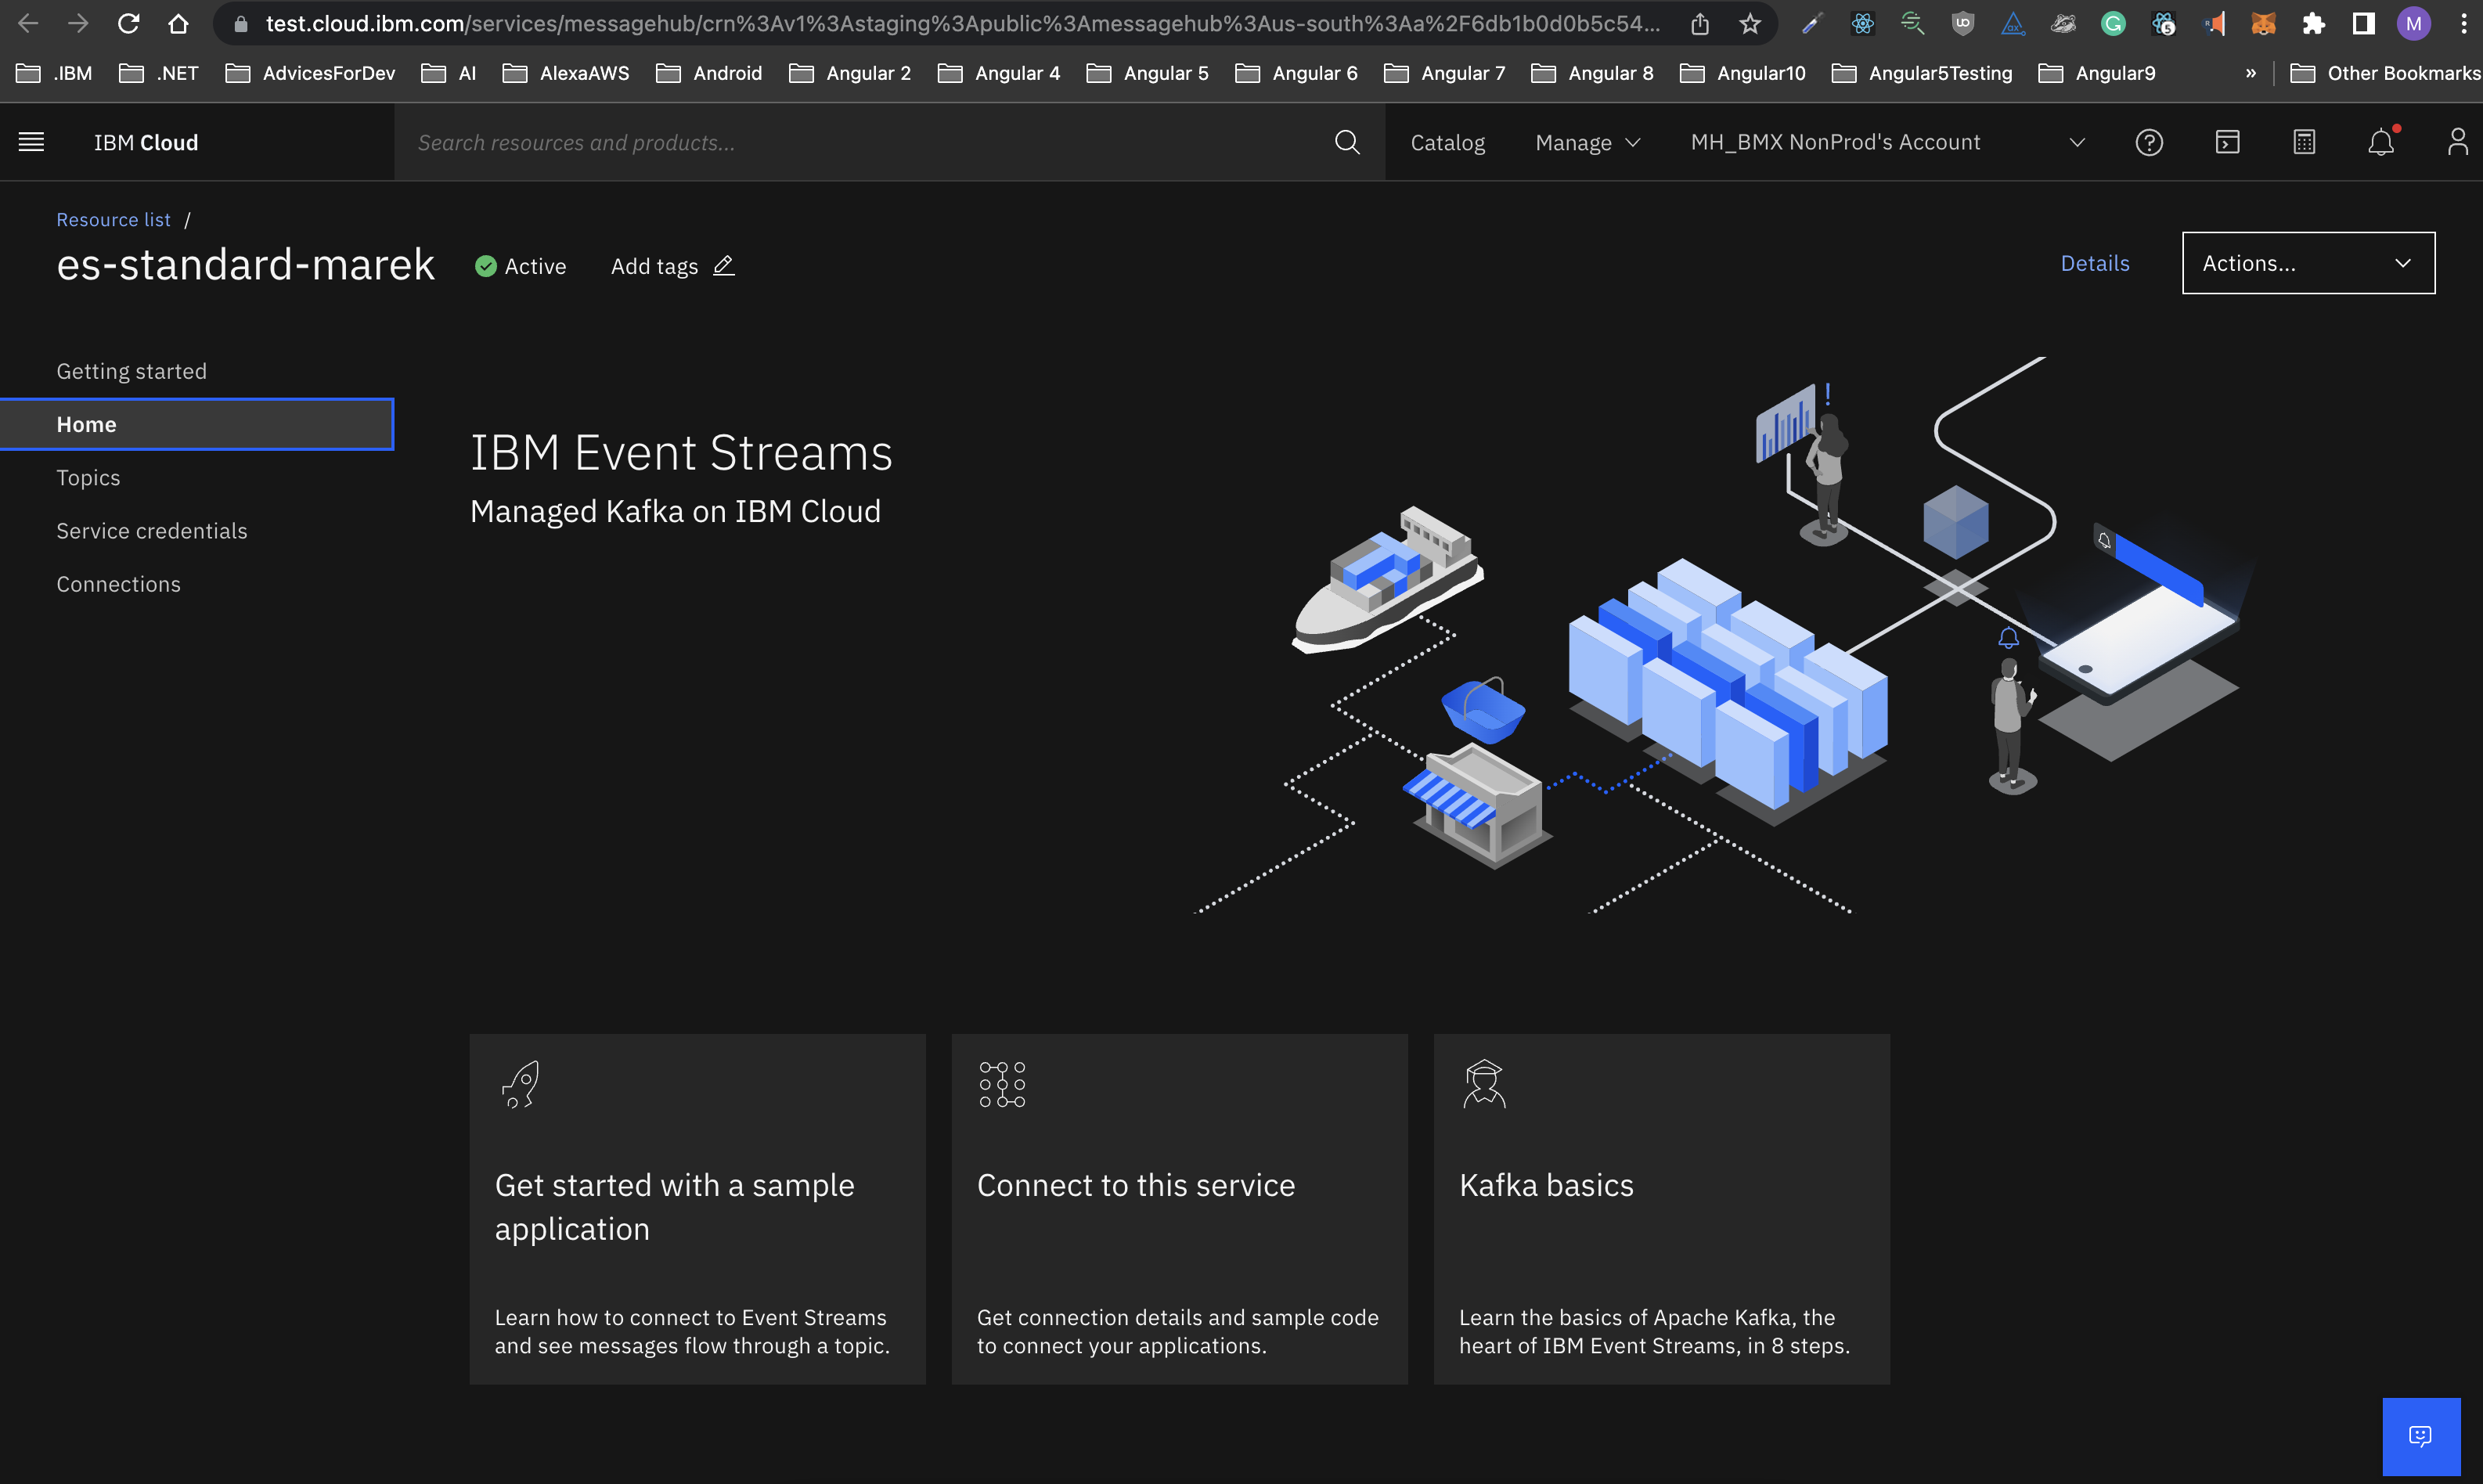This screenshot has width=2483, height=1484.
Task: Open the Resource list breadcrumb
Action: 113,219
